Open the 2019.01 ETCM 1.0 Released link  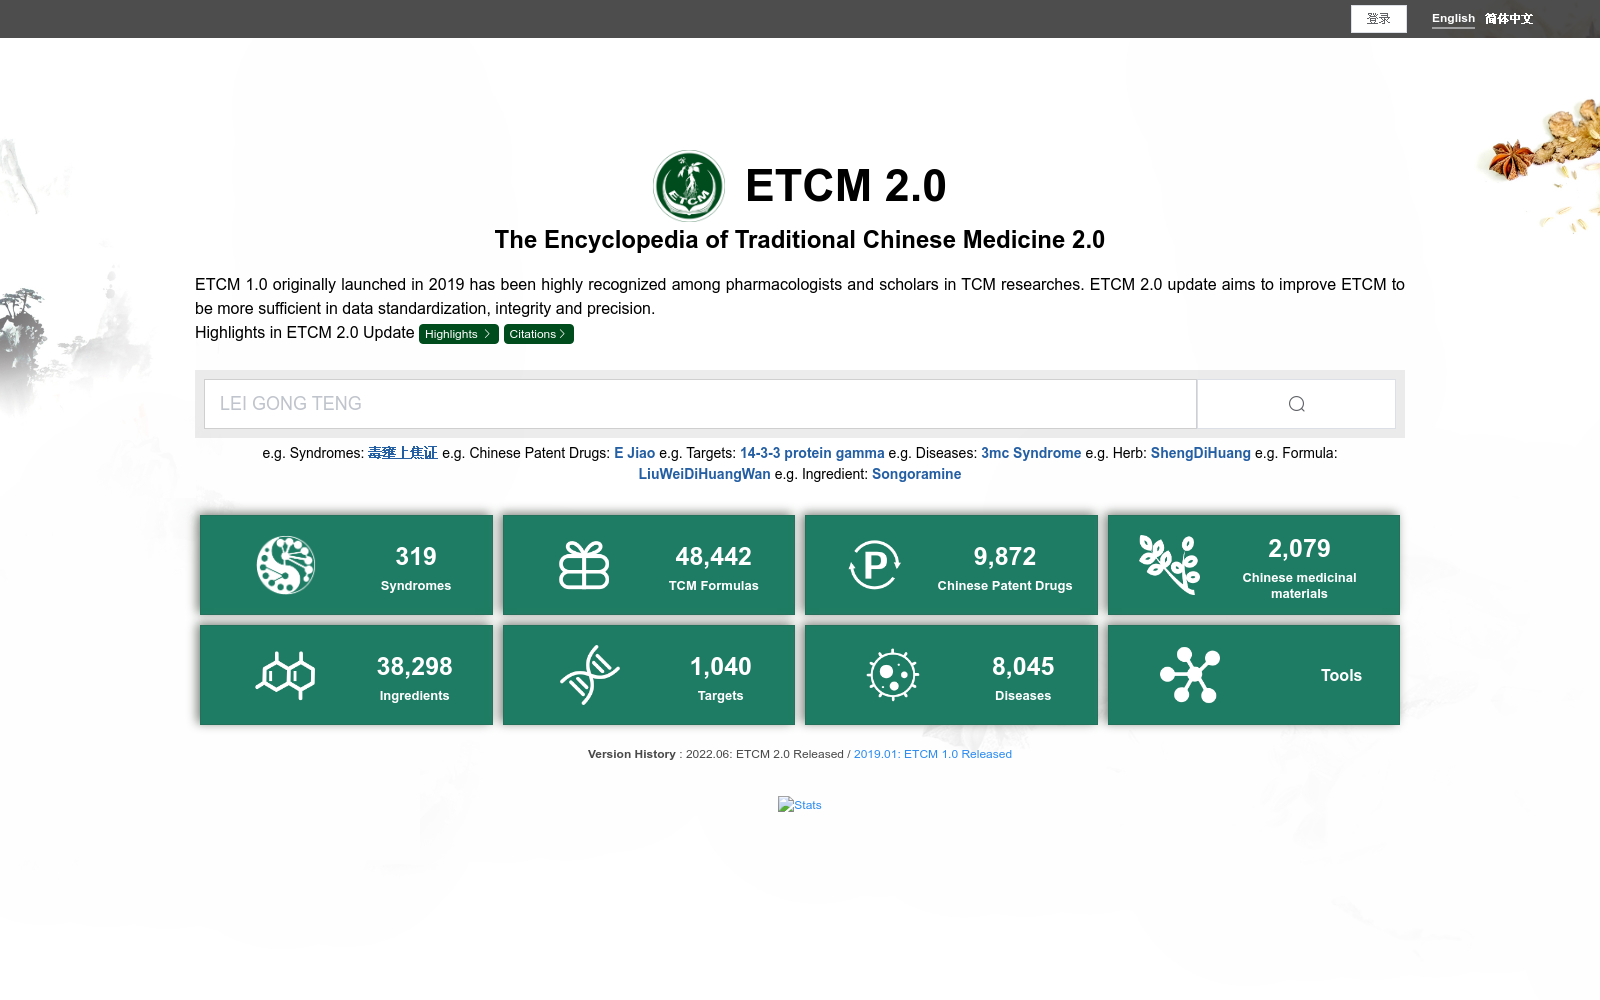933,754
